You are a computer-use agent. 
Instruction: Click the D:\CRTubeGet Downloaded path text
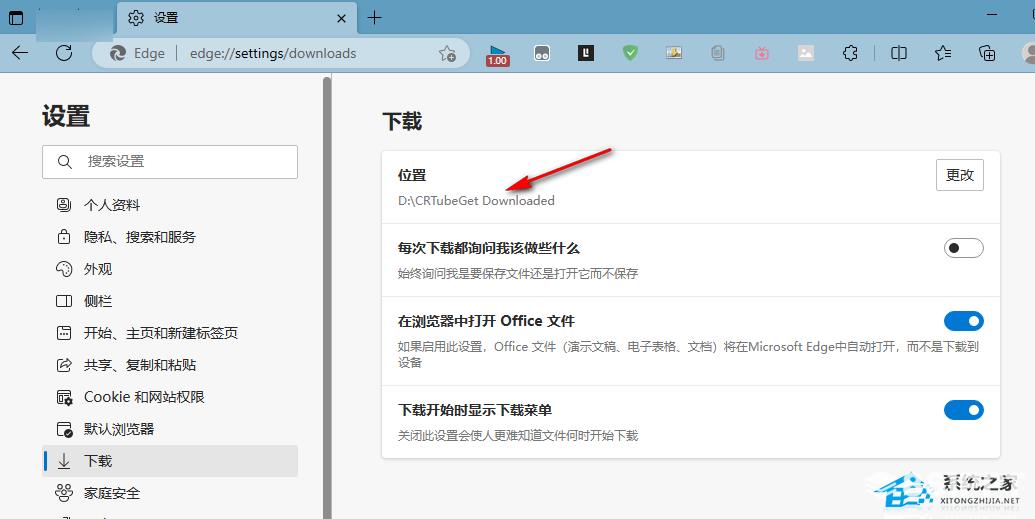476,201
